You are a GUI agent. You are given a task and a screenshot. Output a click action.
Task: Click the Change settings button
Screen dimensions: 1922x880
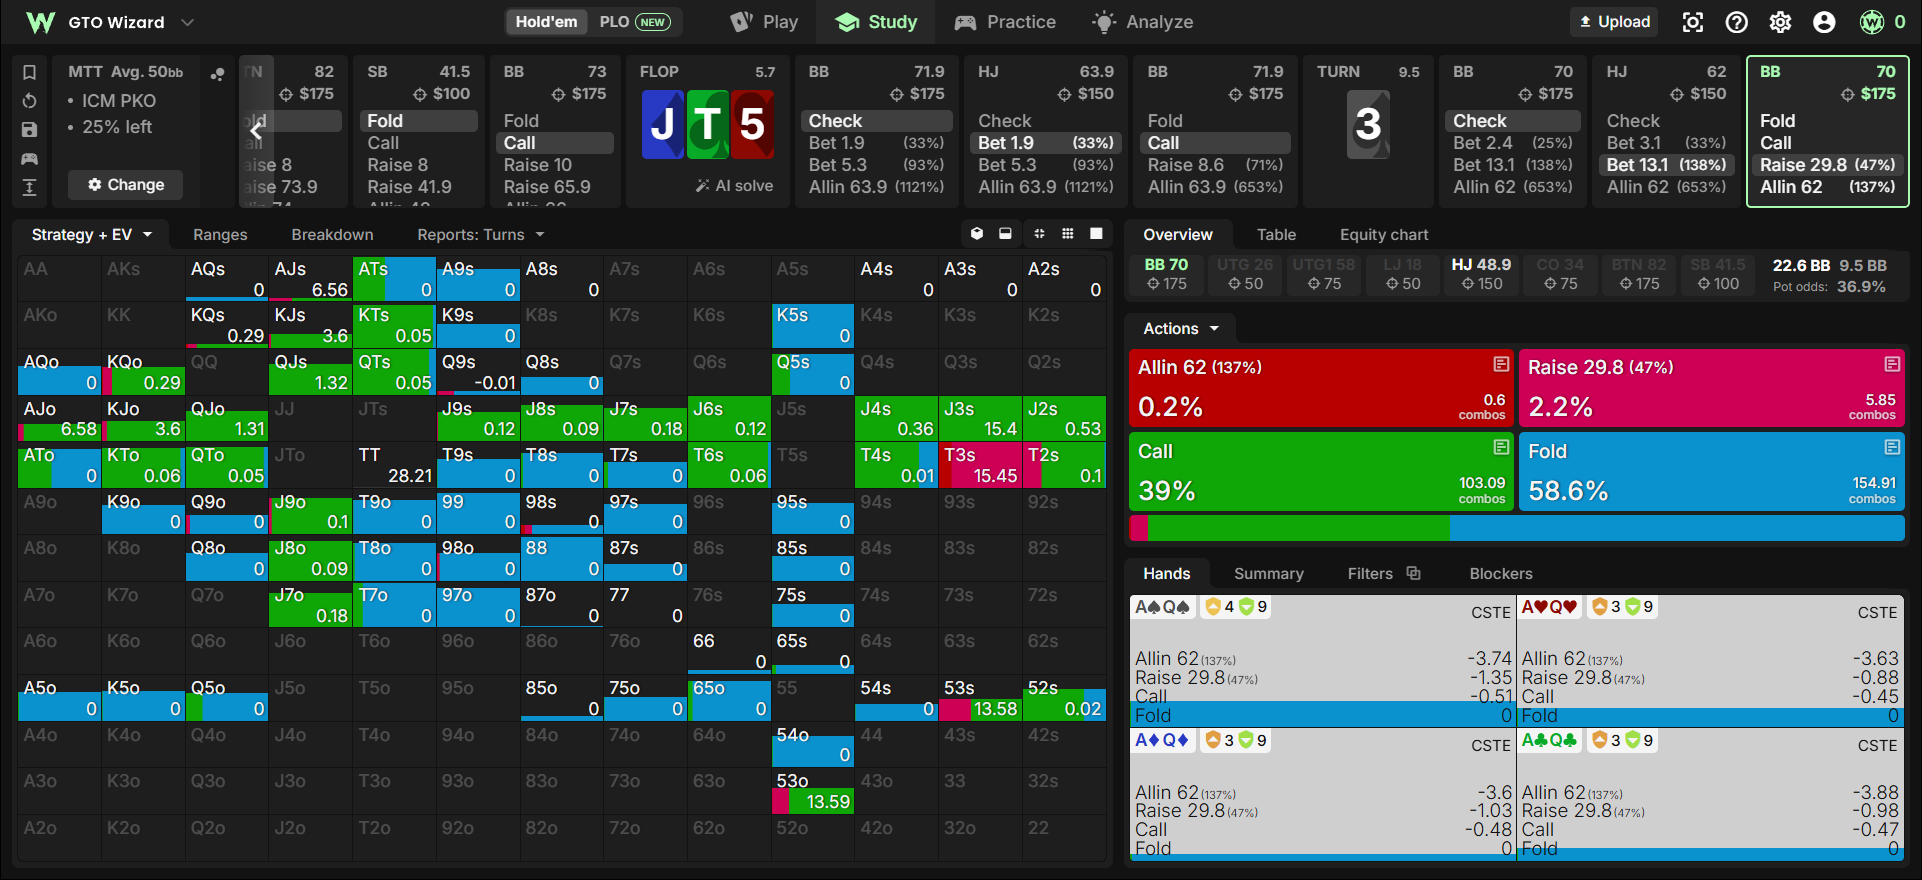coord(126,185)
